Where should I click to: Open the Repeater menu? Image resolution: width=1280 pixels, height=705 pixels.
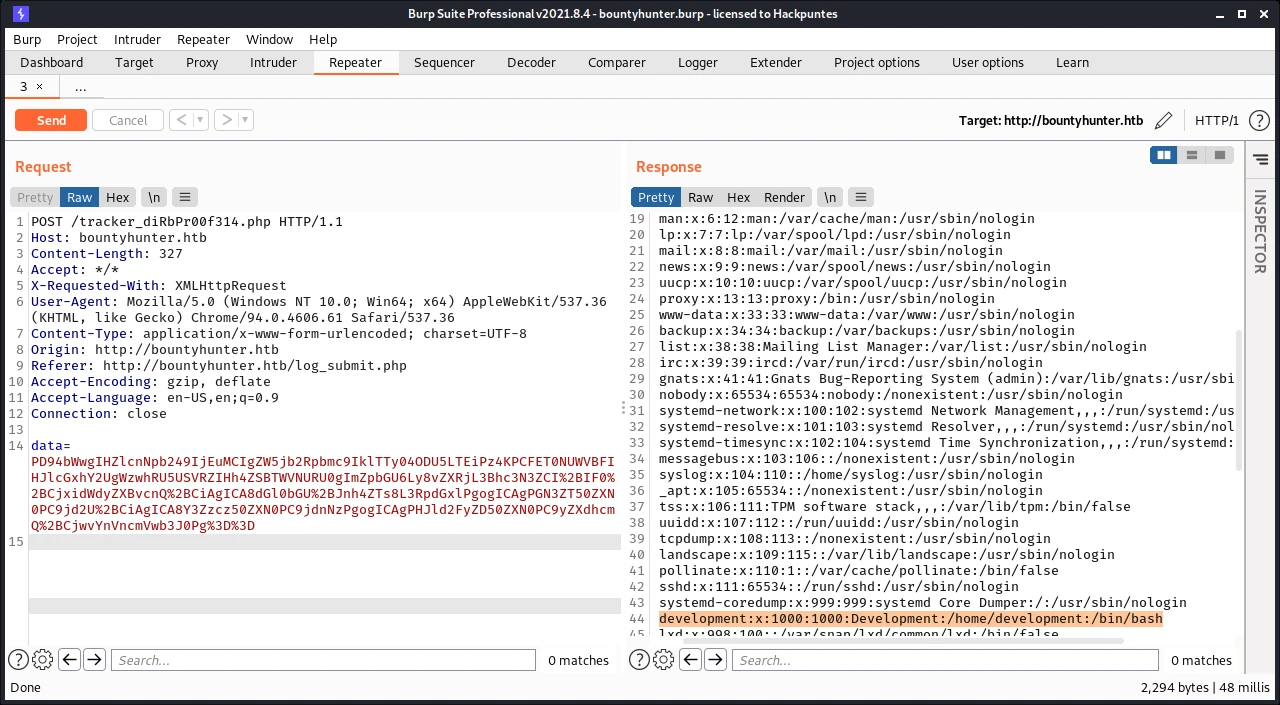tap(203, 39)
